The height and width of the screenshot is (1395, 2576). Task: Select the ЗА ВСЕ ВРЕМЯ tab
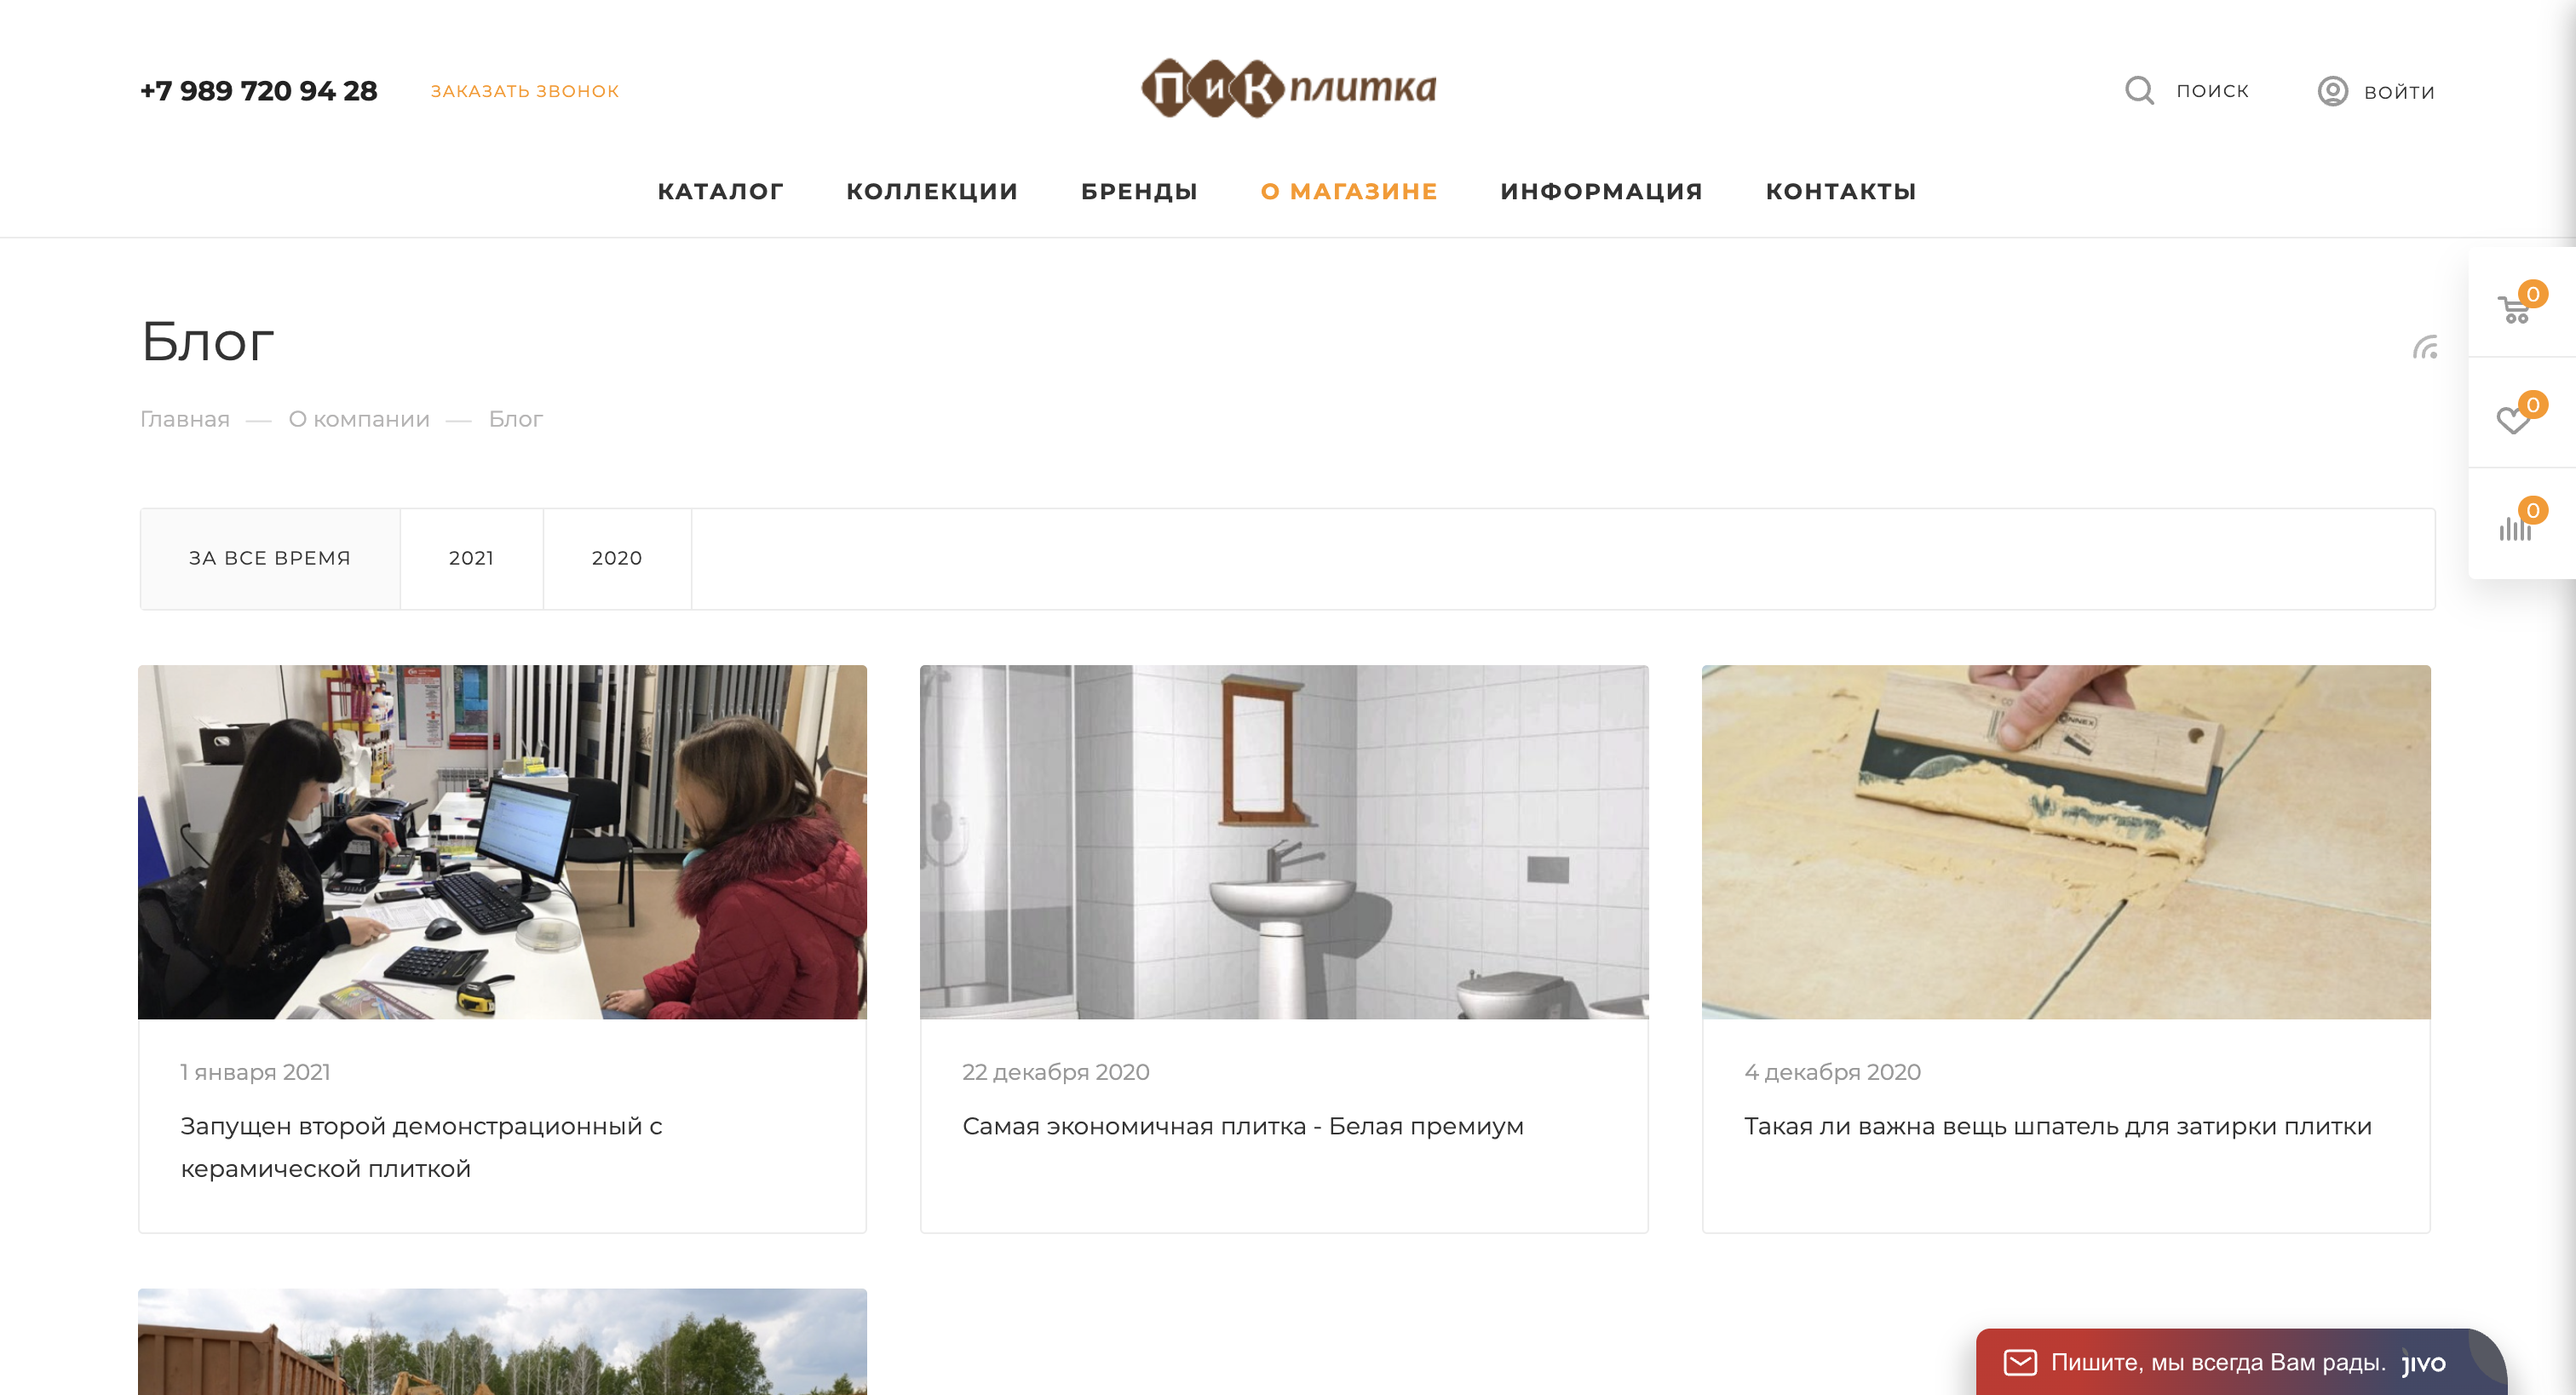click(x=270, y=559)
